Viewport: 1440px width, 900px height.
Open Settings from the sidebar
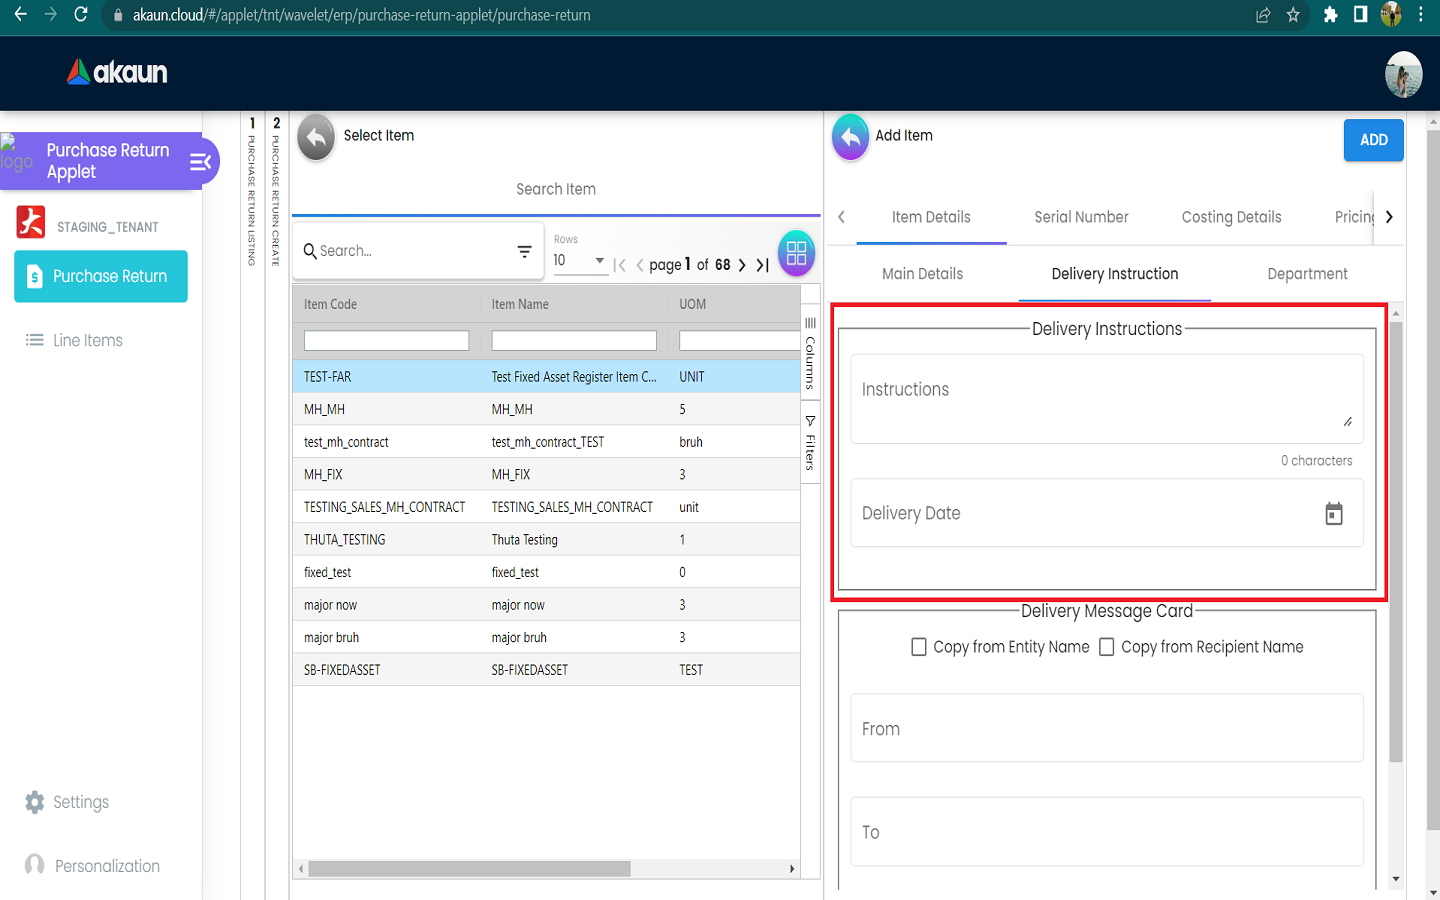(80, 802)
